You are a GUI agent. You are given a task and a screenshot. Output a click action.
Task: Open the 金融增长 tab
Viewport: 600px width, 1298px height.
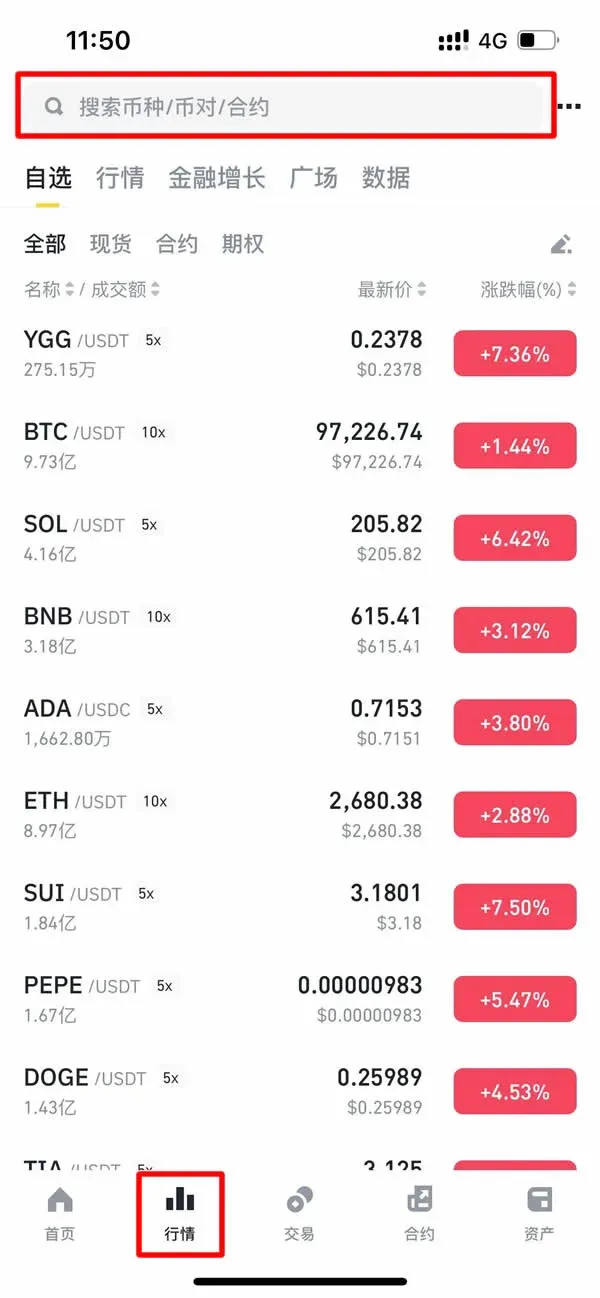(217, 177)
